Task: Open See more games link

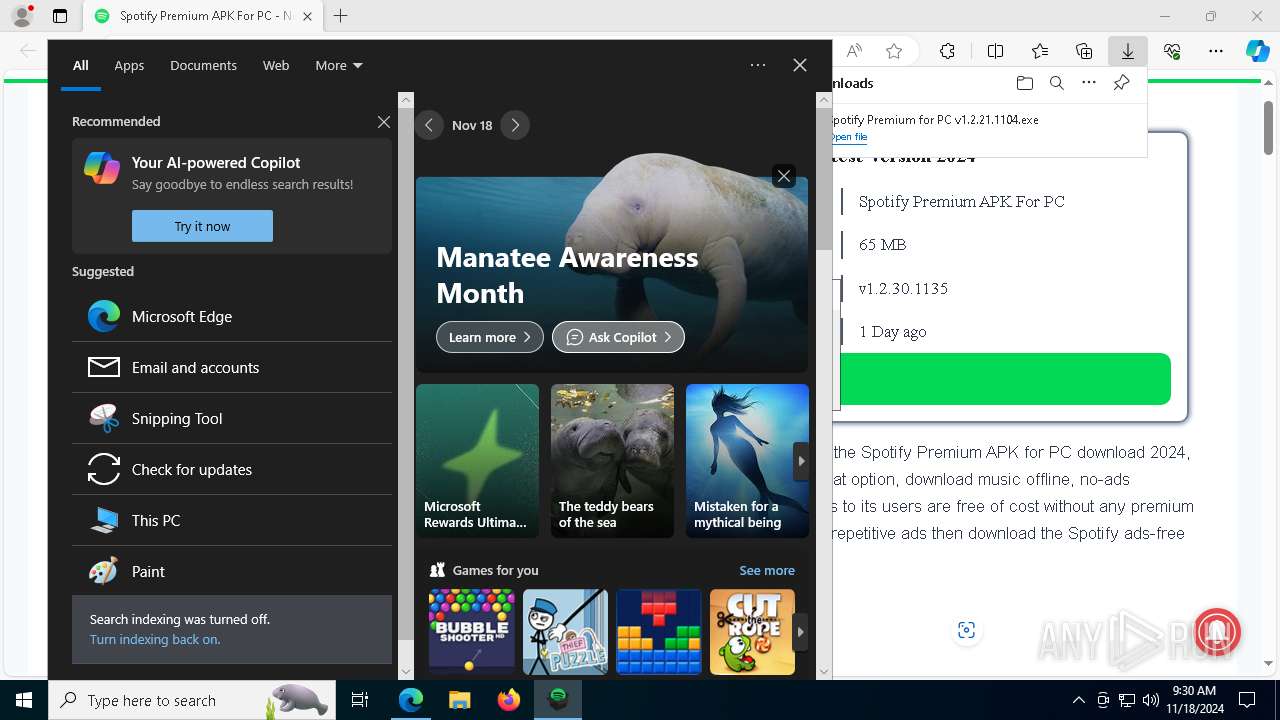Action: [x=767, y=570]
